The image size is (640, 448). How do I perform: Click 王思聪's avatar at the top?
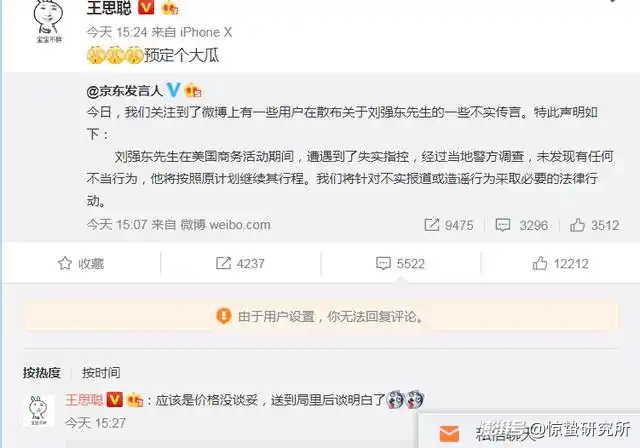point(49,20)
